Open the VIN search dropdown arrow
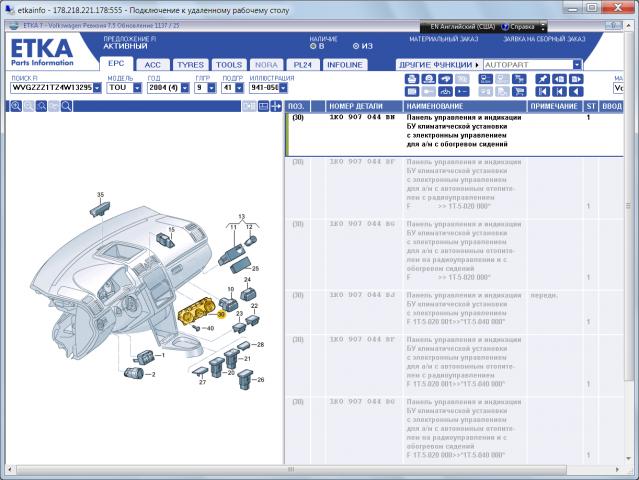This screenshot has width=639, height=480. point(97,88)
